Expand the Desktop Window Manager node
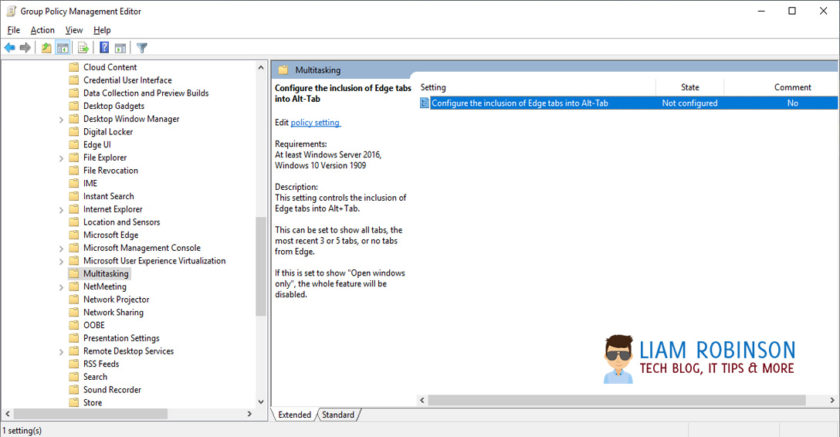The image size is (840, 437). [61, 119]
